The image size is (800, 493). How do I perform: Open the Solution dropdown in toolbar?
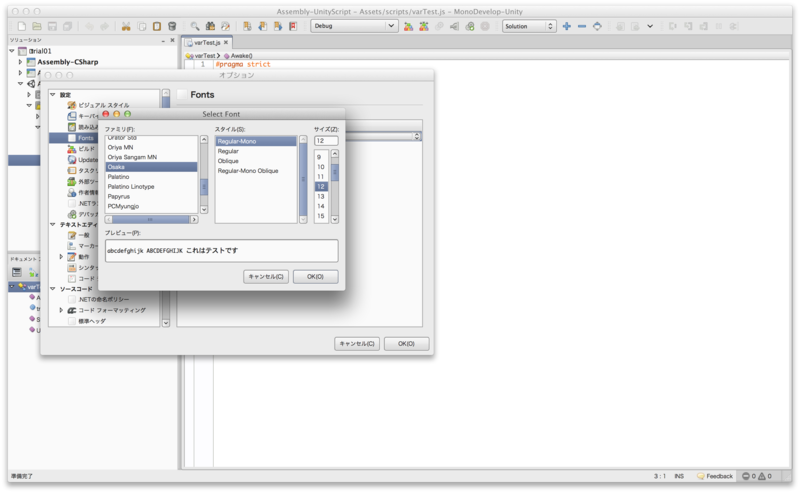[529, 26]
